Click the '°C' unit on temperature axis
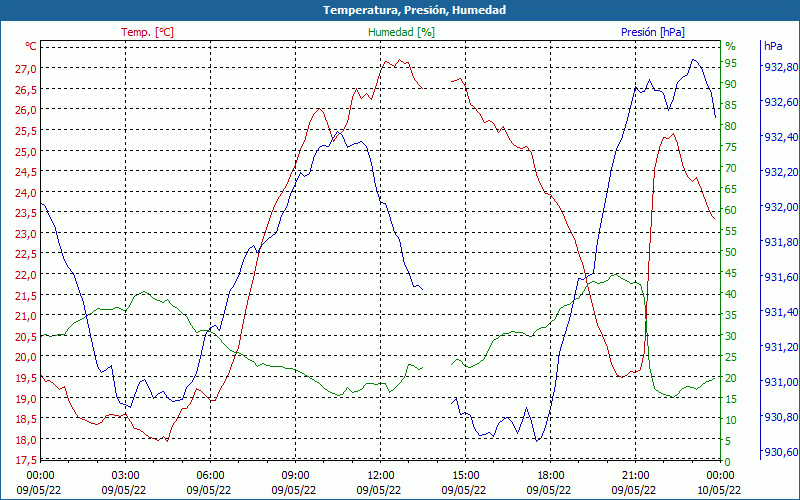 click(x=31, y=46)
